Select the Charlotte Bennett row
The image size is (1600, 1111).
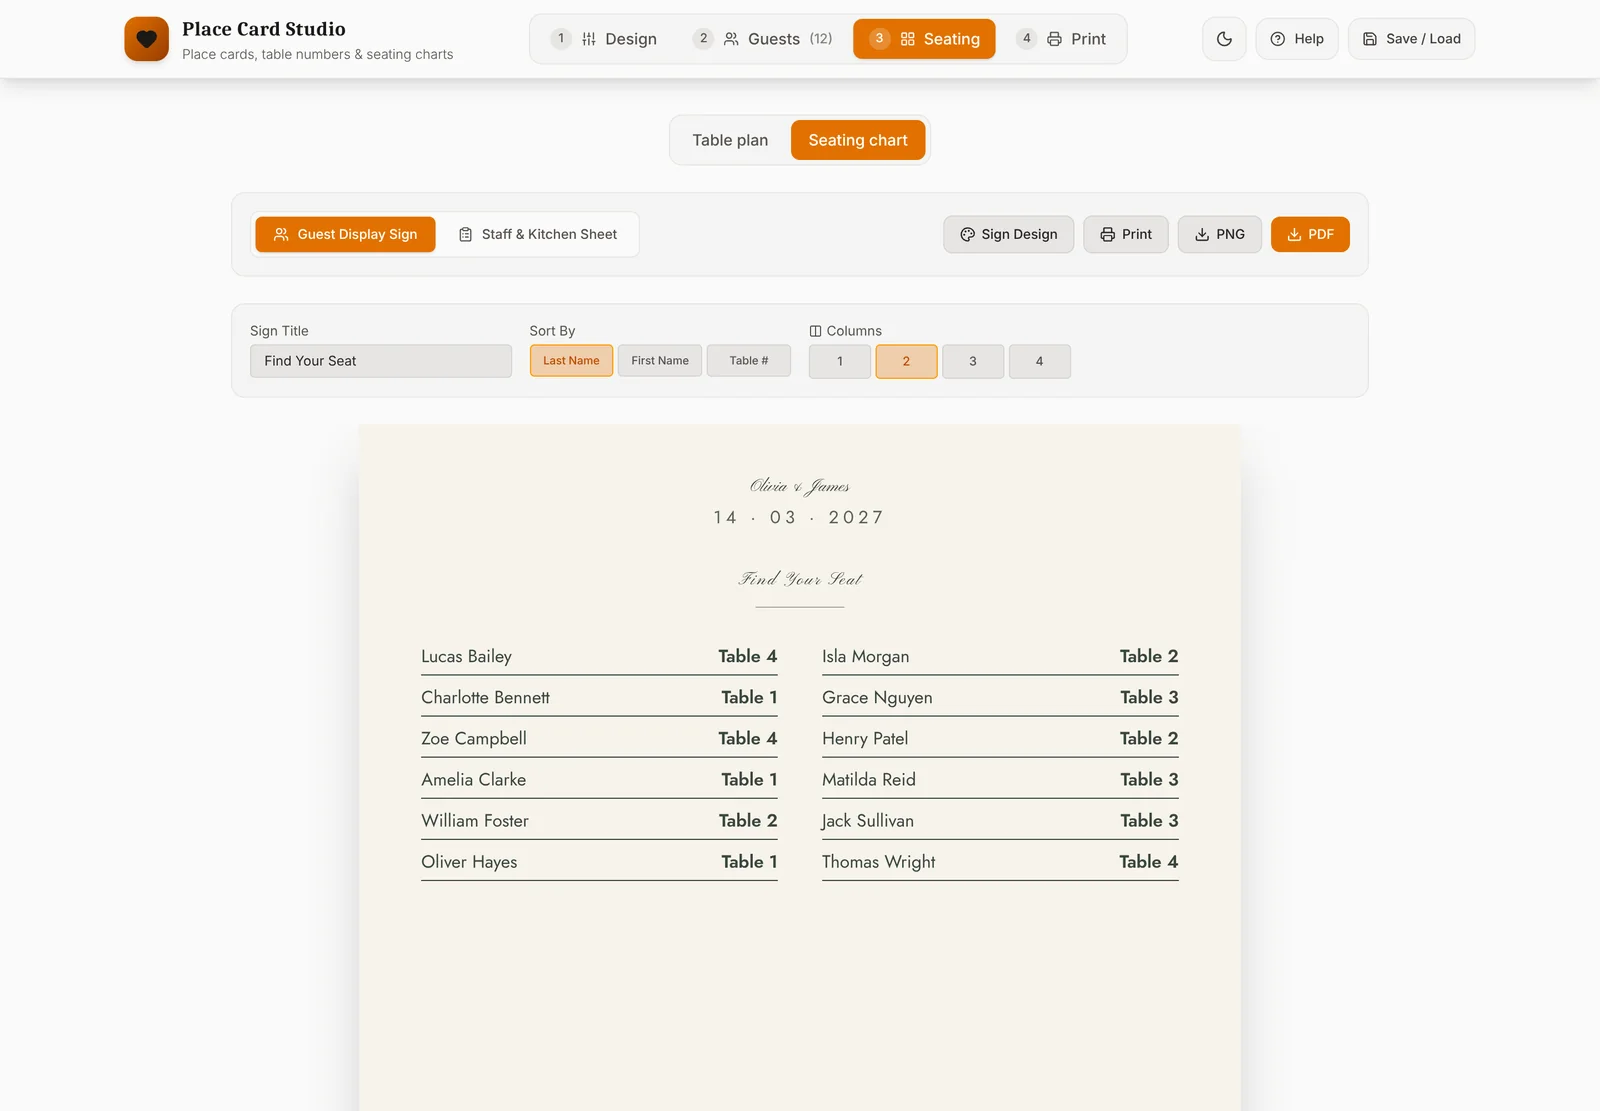(599, 697)
